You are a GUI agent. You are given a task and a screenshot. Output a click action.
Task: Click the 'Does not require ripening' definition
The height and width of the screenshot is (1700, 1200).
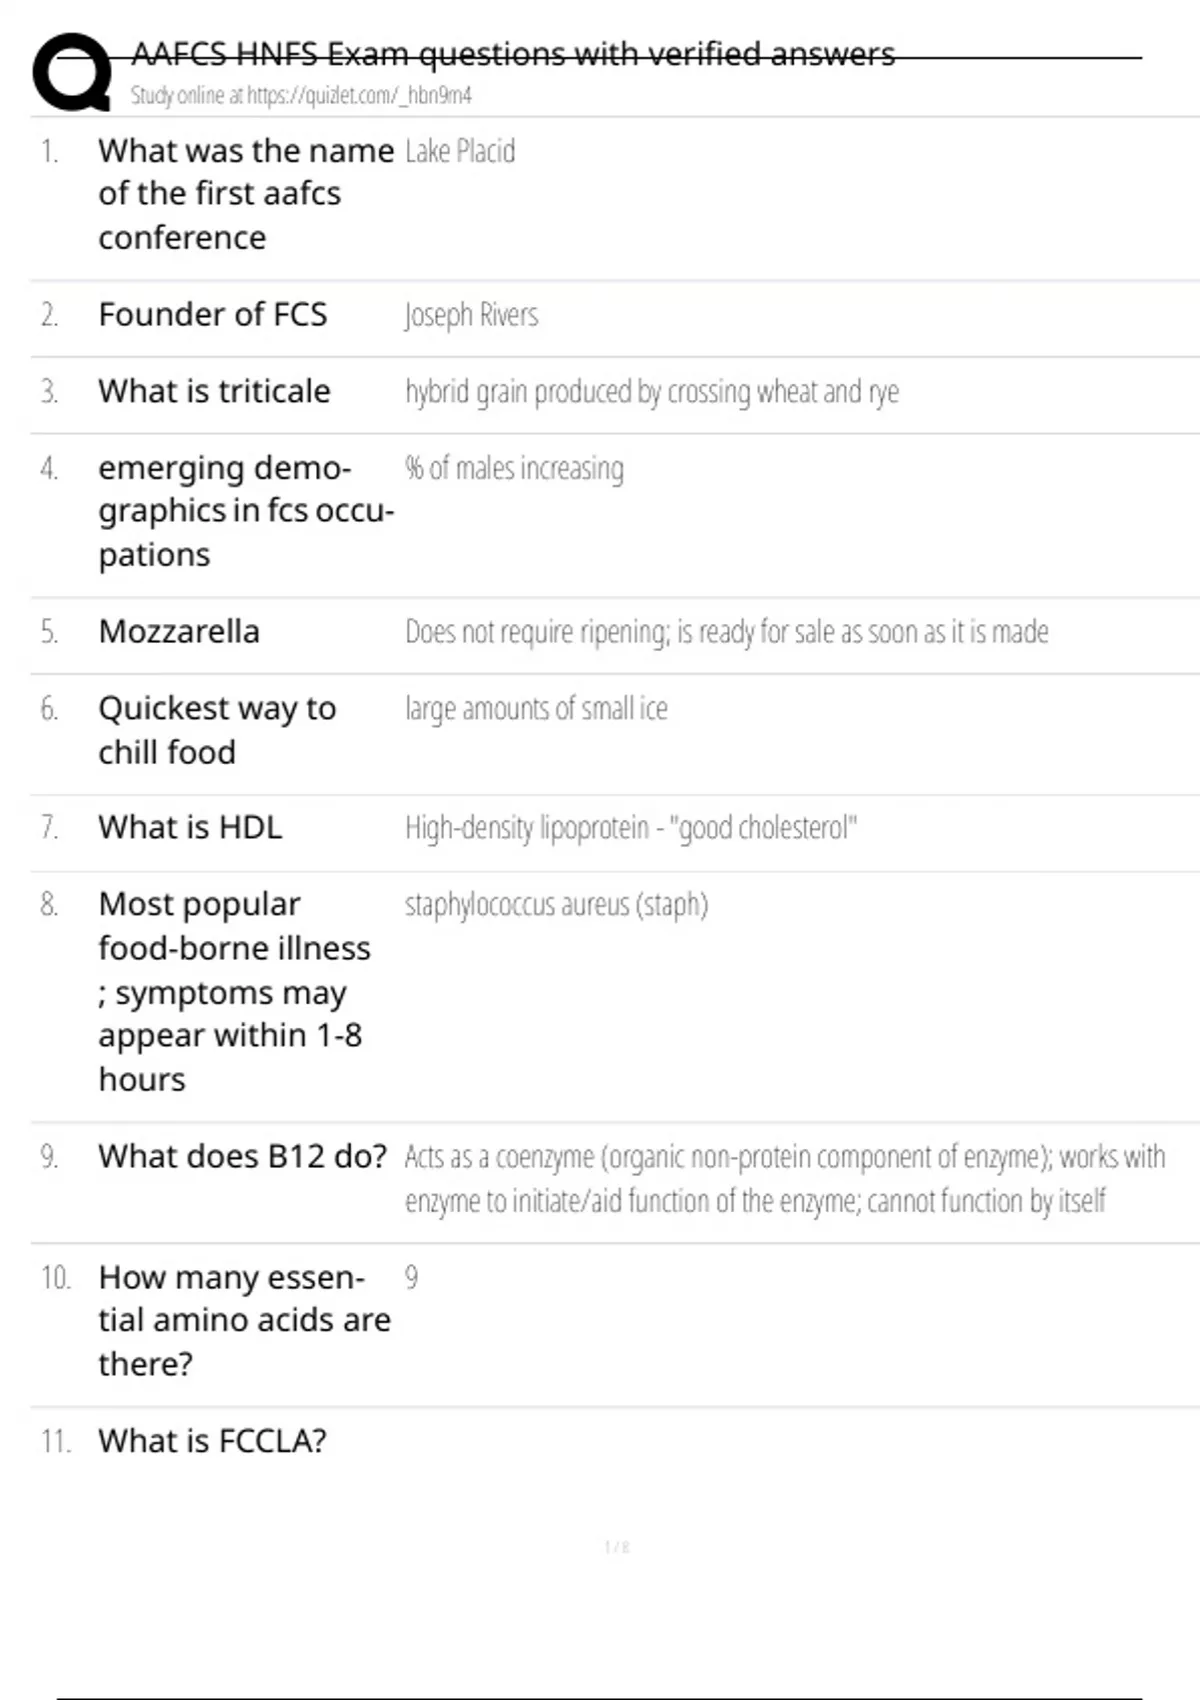point(726,632)
